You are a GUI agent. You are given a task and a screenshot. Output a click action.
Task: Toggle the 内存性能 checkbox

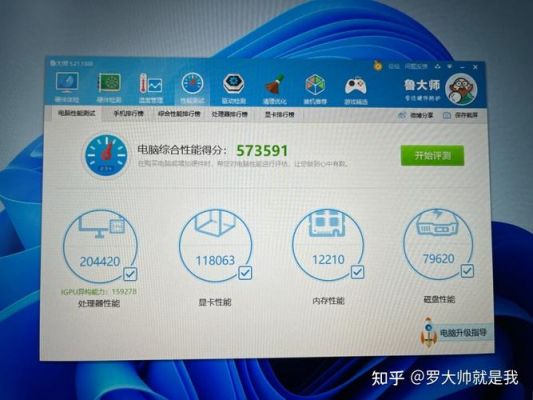[357, 272]
